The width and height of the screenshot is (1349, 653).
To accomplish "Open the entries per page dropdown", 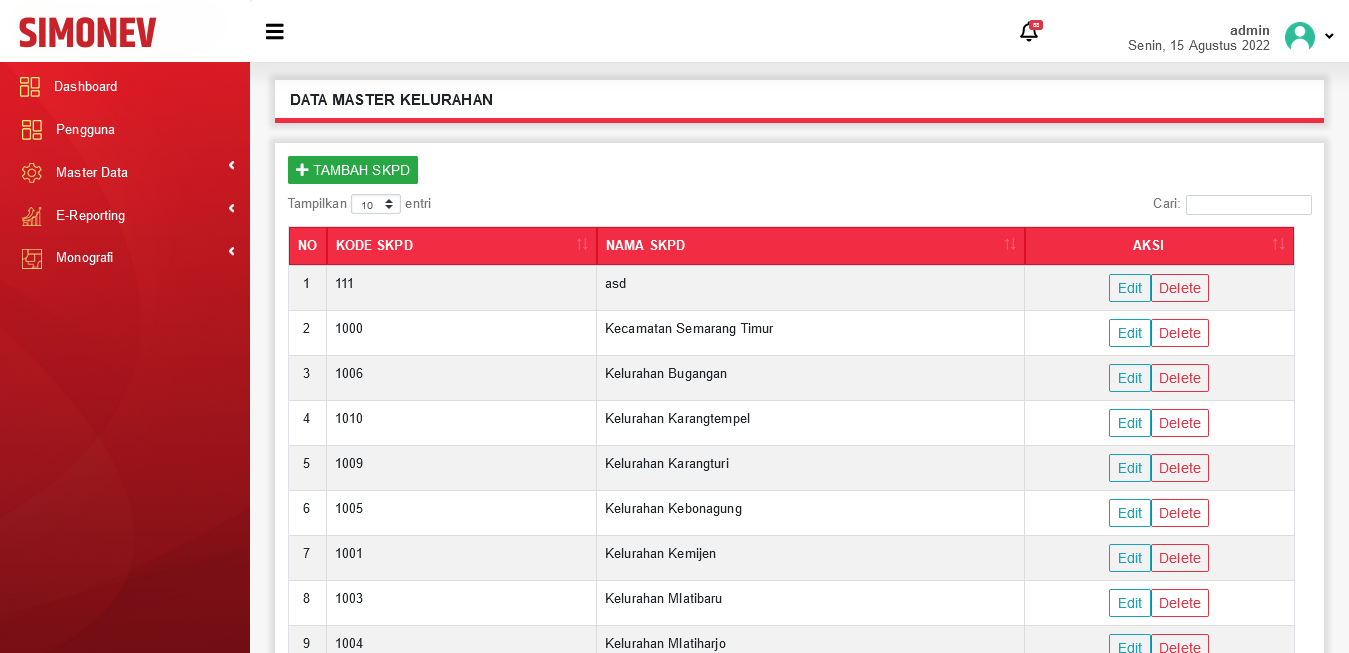I will (376, 204).
